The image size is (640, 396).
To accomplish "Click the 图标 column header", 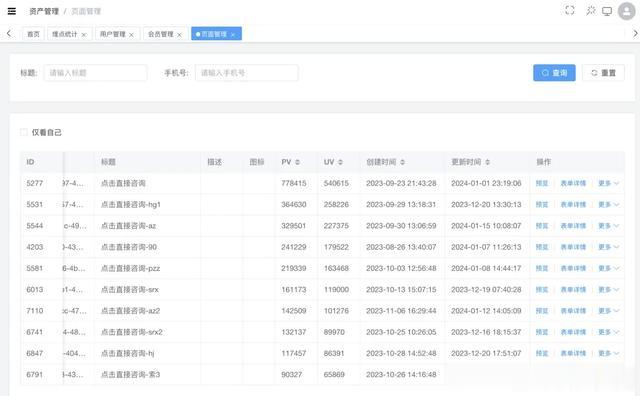I will (x=257, y=162).
